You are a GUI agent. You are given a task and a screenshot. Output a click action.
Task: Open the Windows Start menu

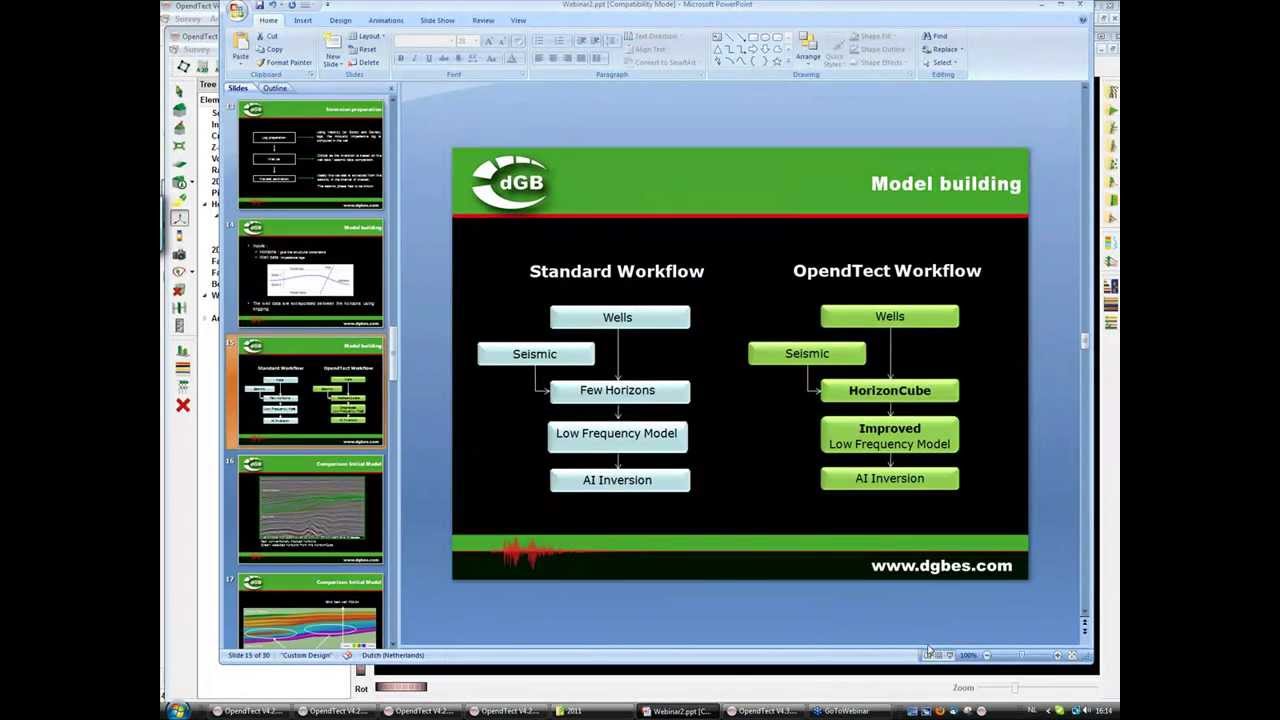tap(177, 711)
